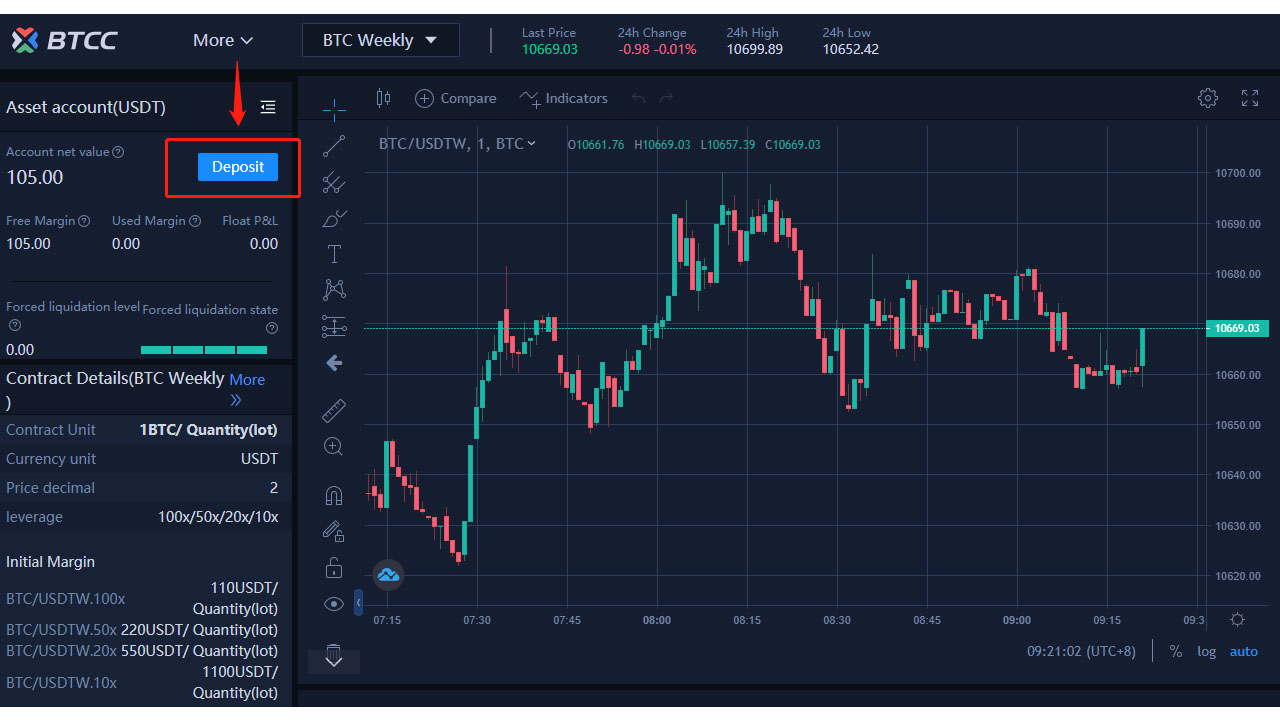Viewport: 1280px width, 720px height.
Task: Toggle percent scale on chart
Action: [1175, 651]
